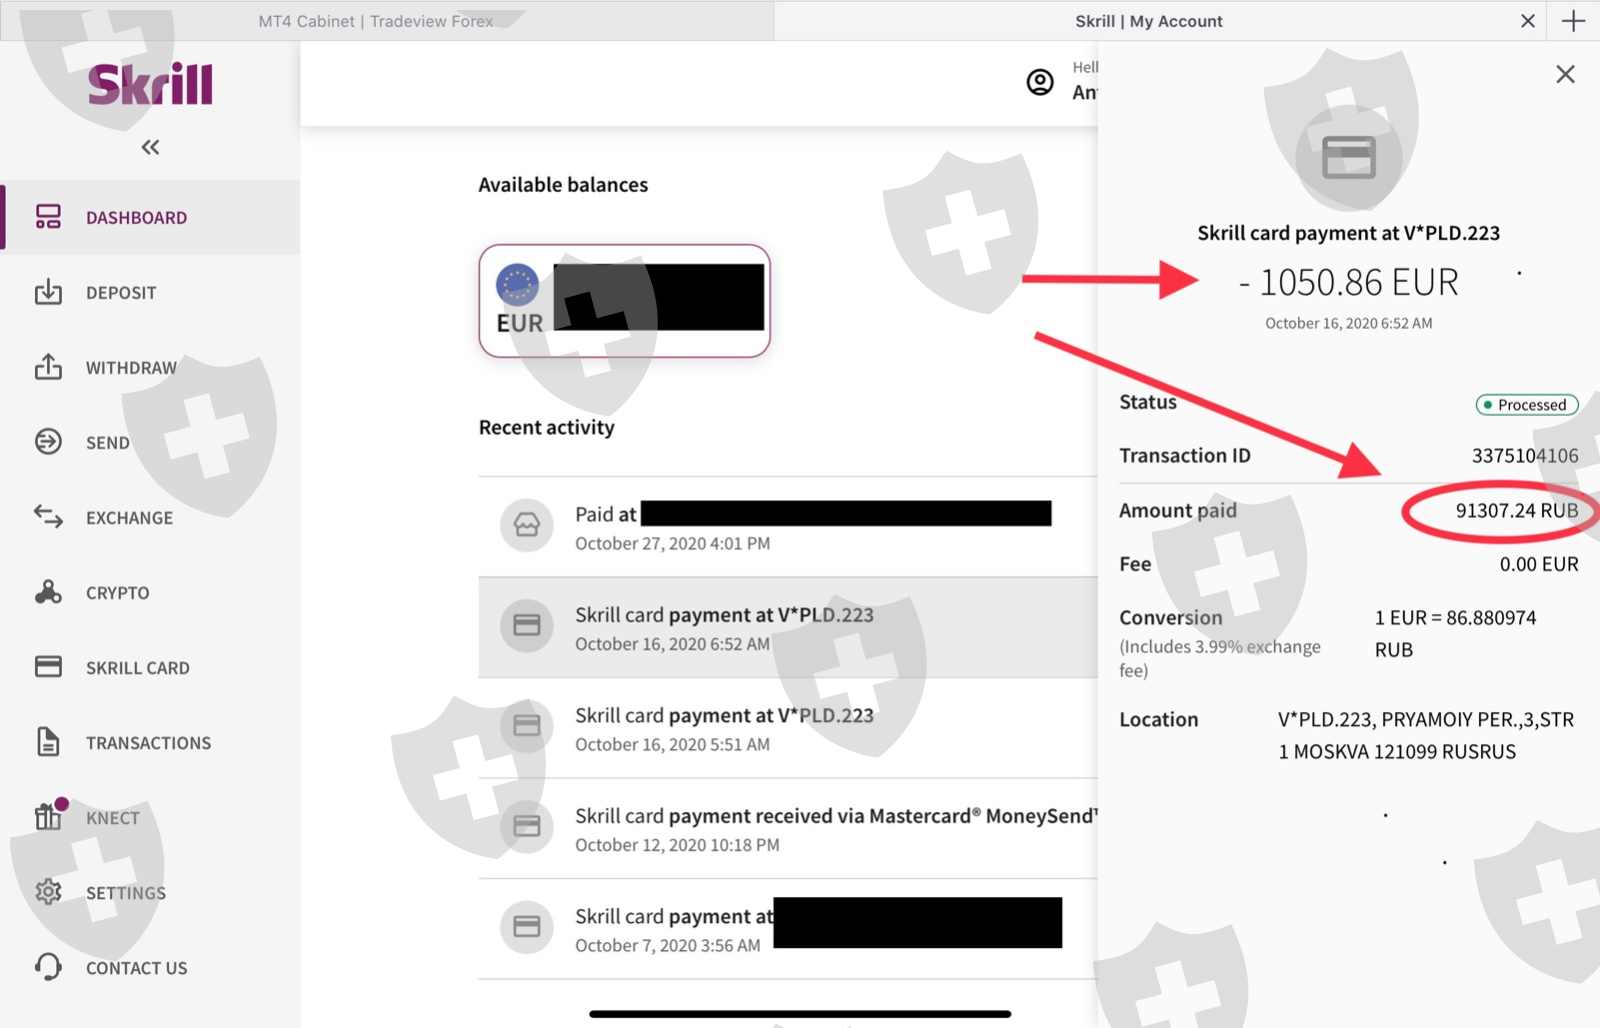Click the Skrill logo in the sidebar
This screenshot has height=1028, width=1600.
[150, 84]
